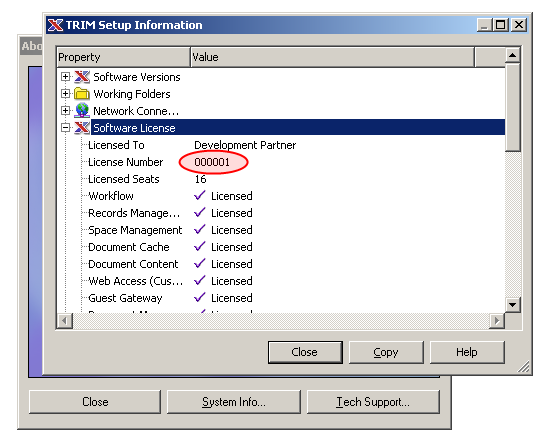Click the Guest Gateway licensed checkmark

click(x=200, y=297)
